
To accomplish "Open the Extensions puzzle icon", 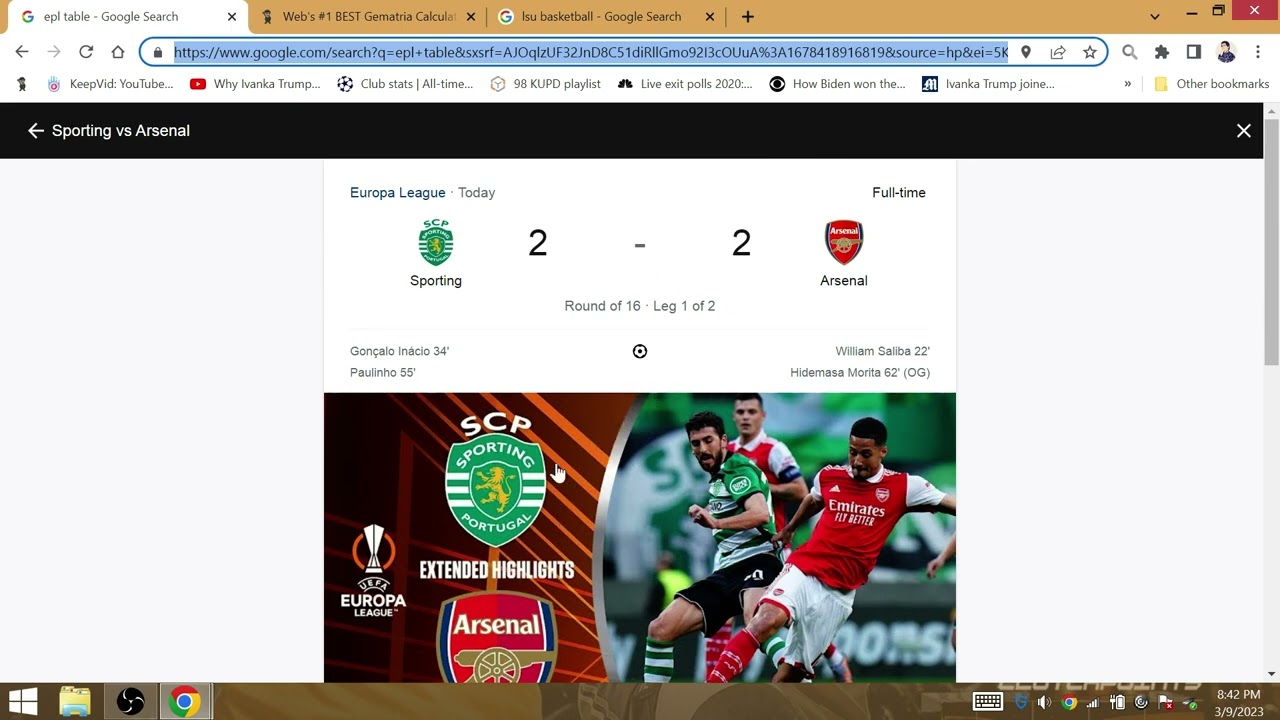I will pyautogui.click(x=1161, y=52).
